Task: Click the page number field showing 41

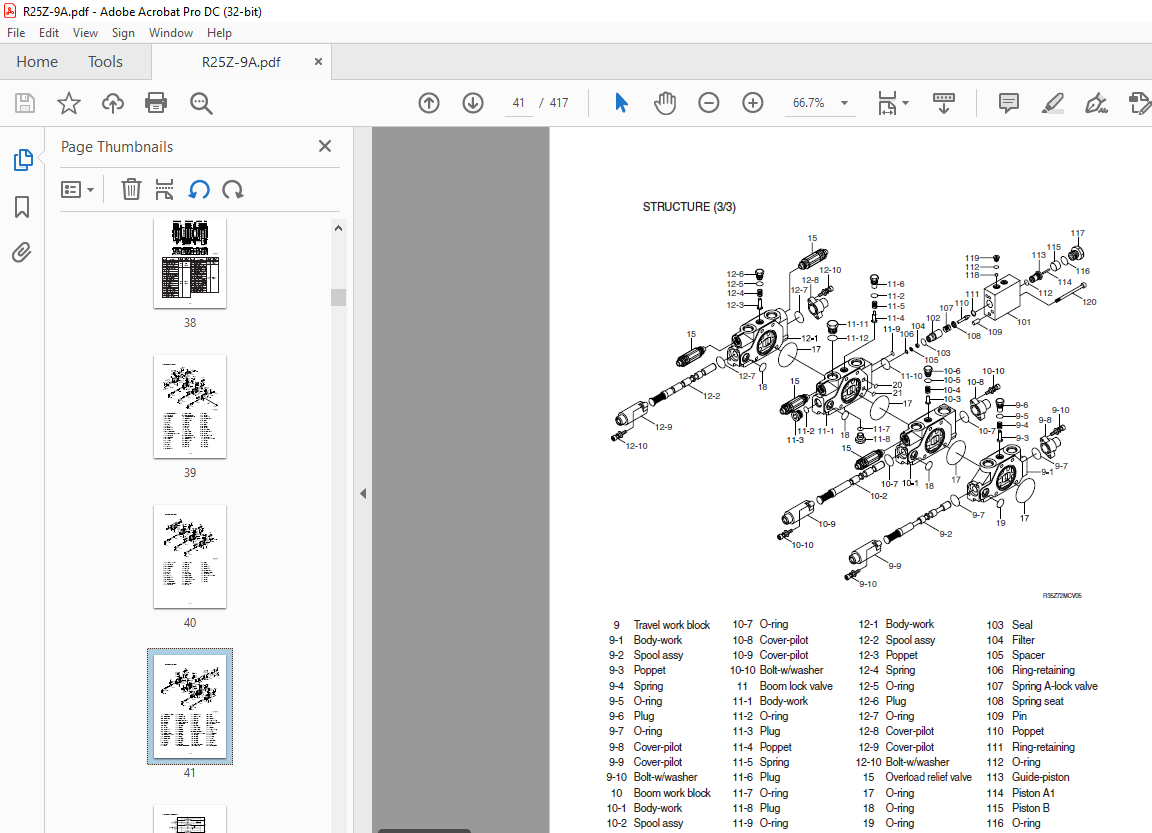Action: (519, 103)
